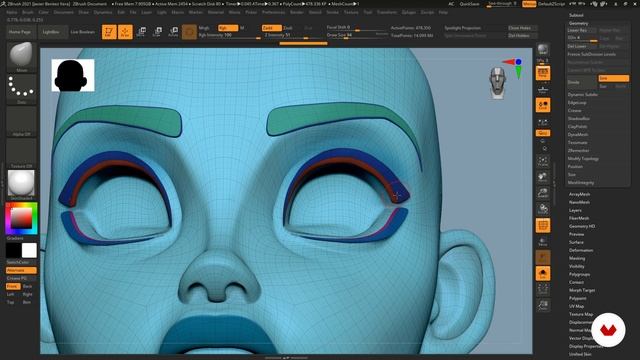The image size is (640, 360).
Task: Open the Document menu
Action: (64, 12)
